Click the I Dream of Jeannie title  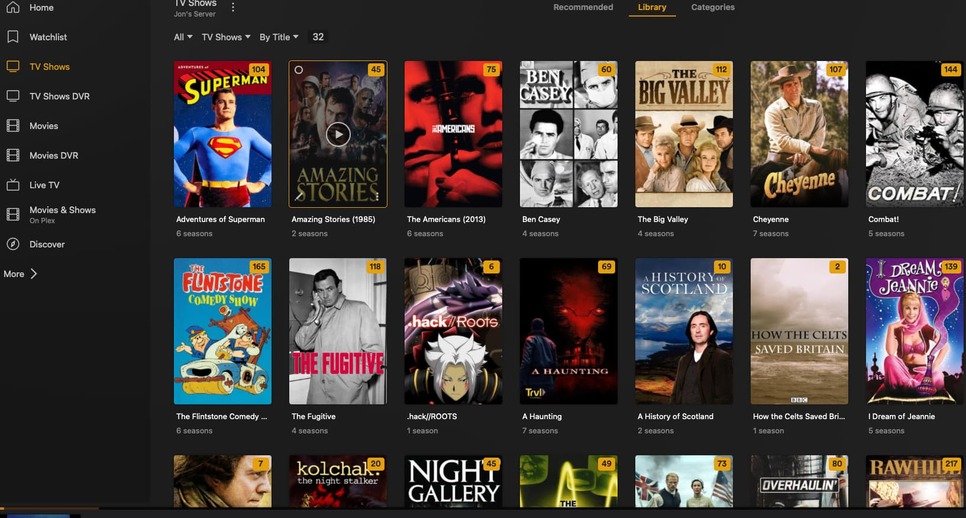901,416
